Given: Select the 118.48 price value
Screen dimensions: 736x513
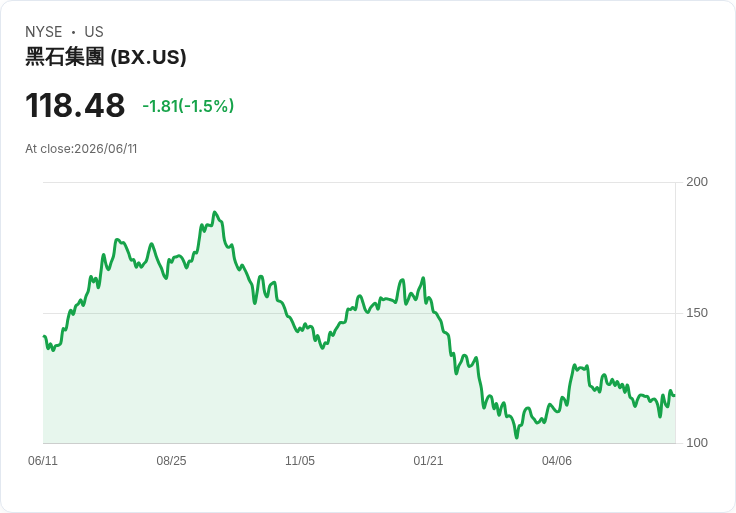Looking at the screenshot, I should coord(75,105).
